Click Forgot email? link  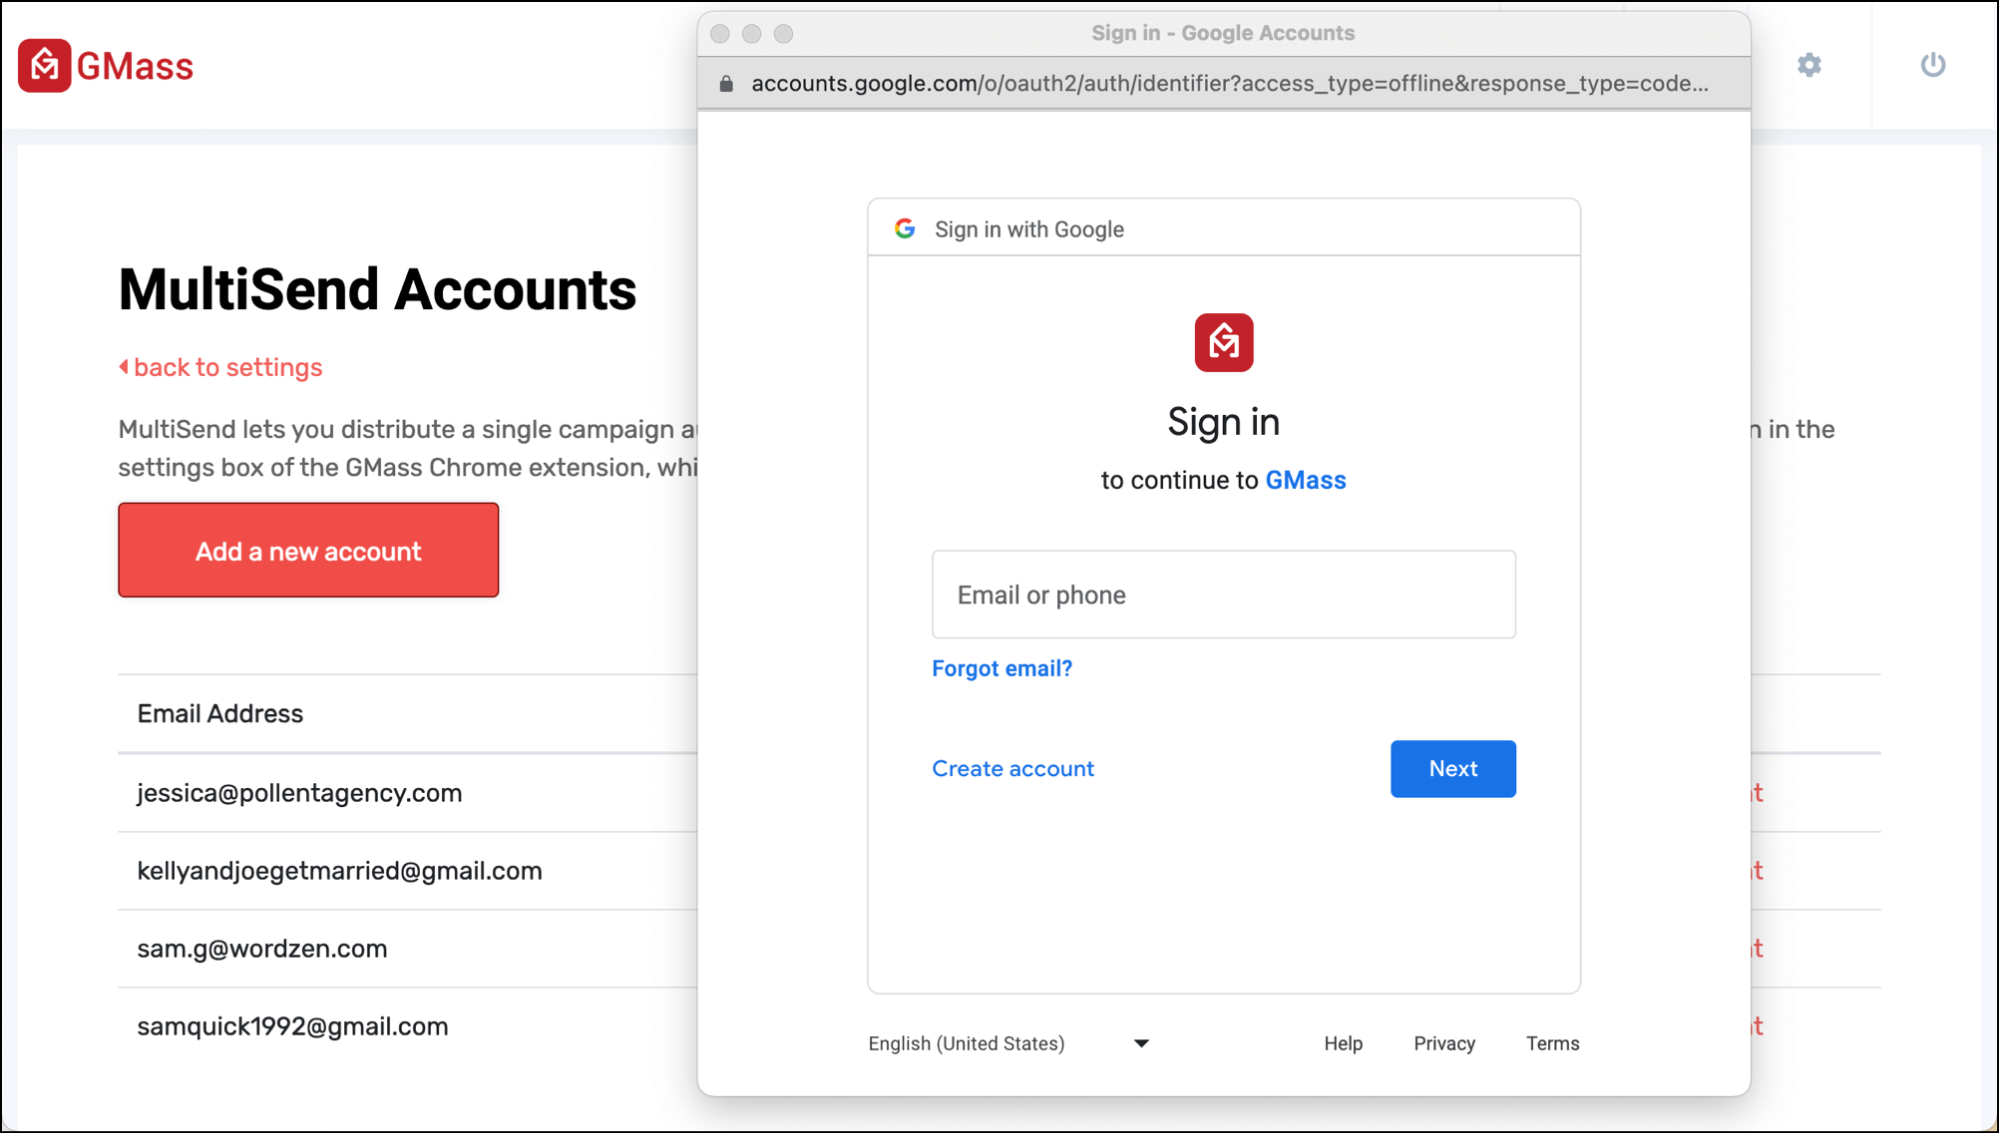(1002, 668)
